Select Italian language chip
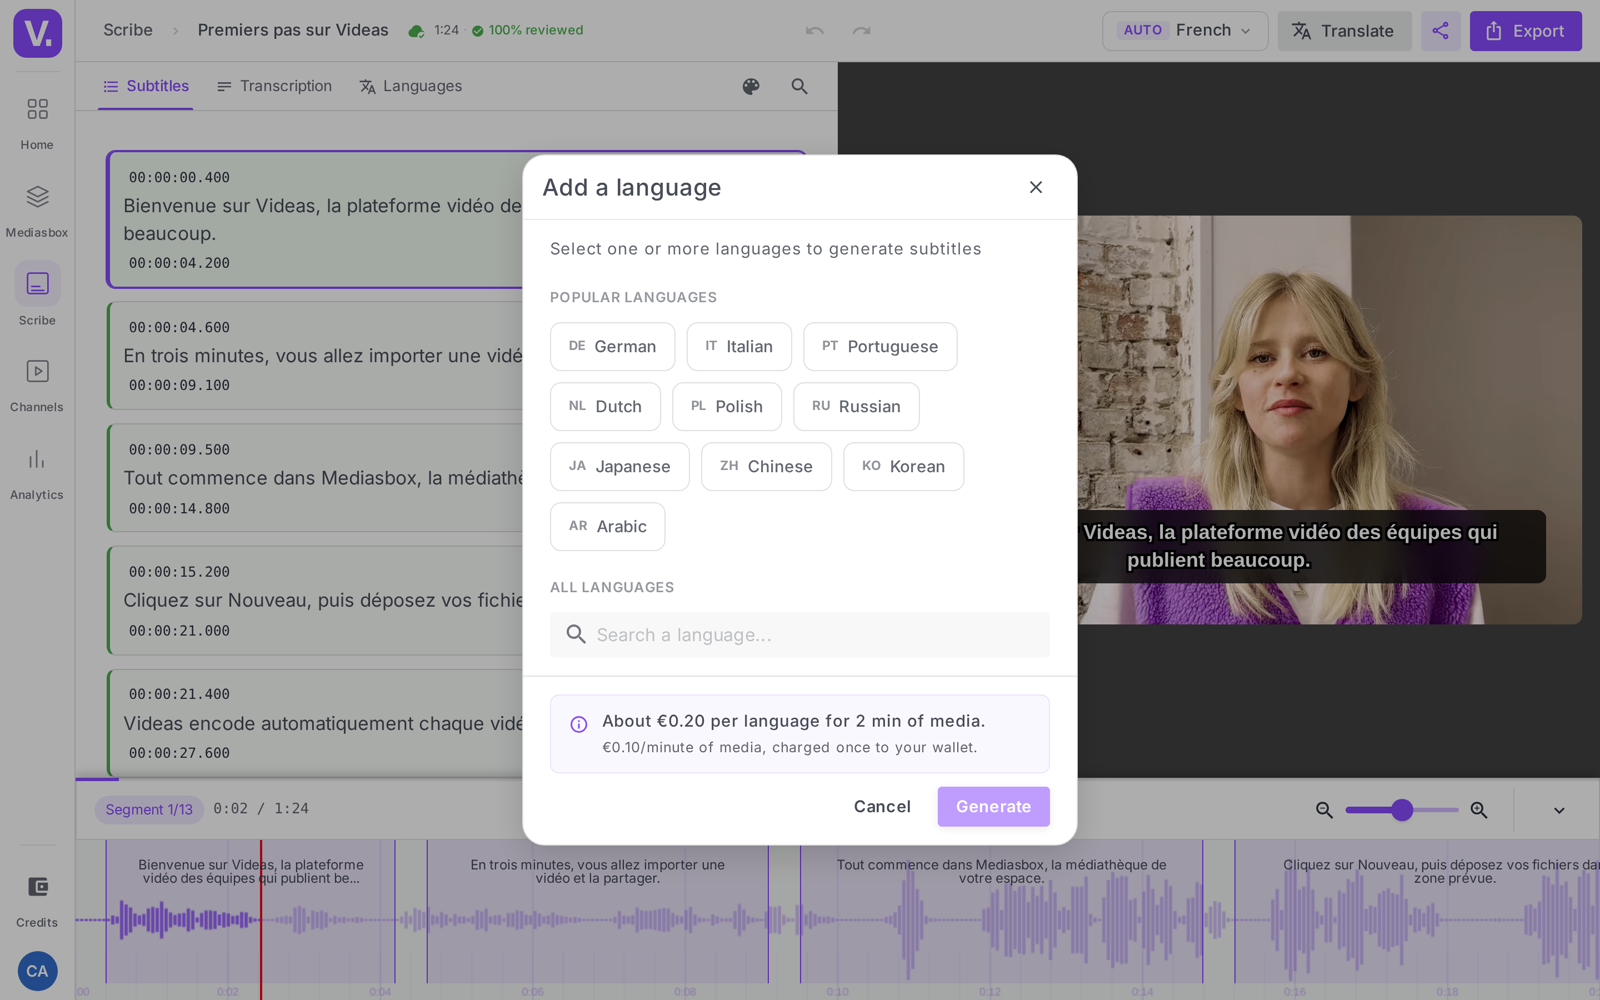 (x=739, y=347)
